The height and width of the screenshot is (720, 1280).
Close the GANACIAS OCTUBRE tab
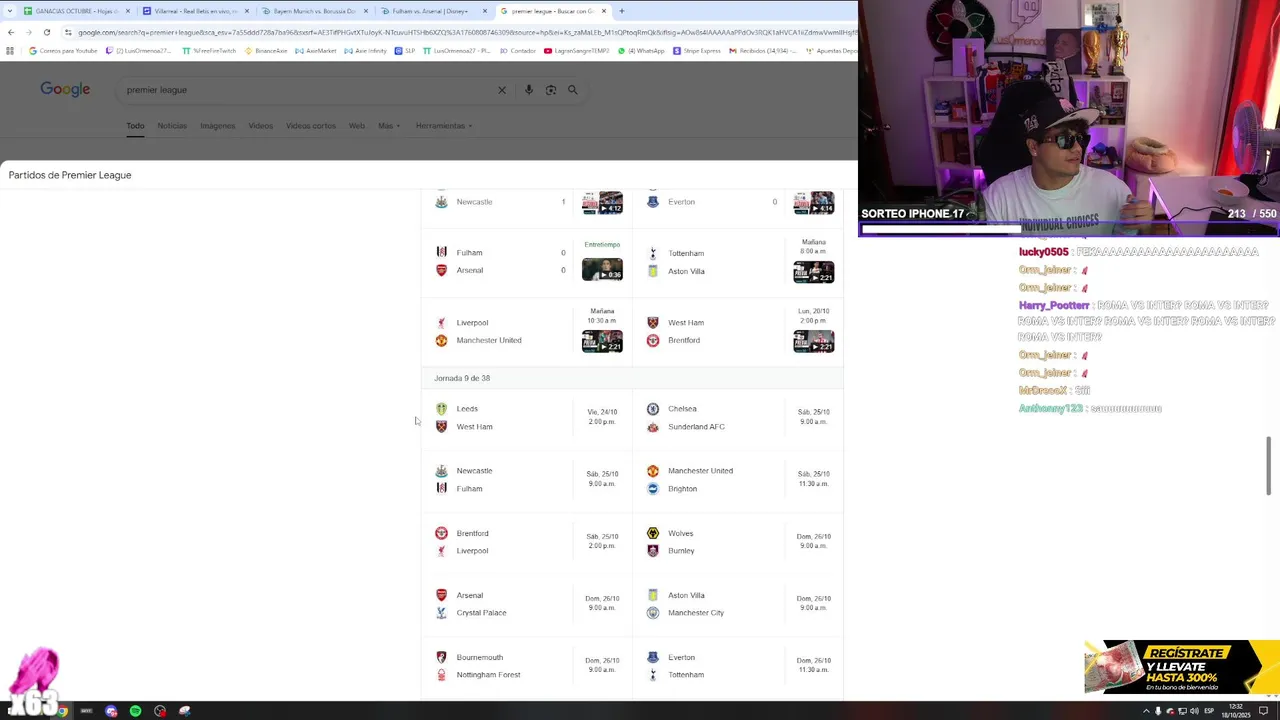128,11
